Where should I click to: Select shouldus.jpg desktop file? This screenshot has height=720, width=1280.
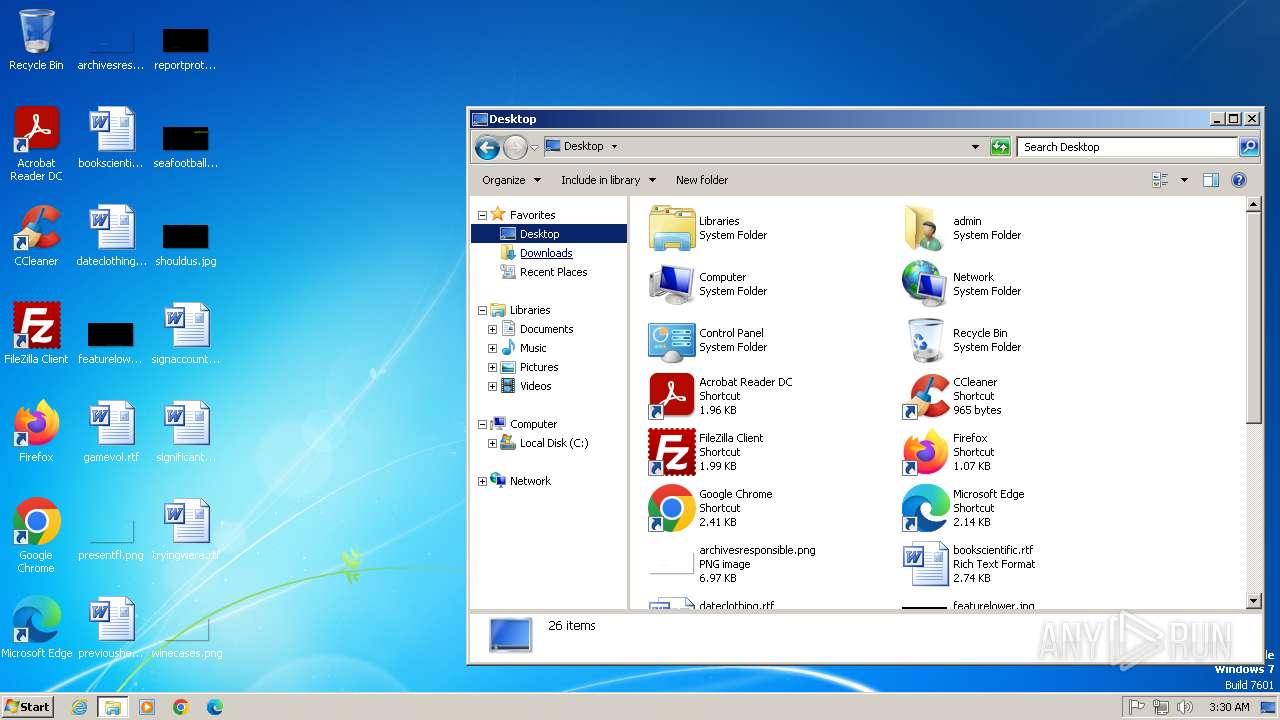pos(186,246)
